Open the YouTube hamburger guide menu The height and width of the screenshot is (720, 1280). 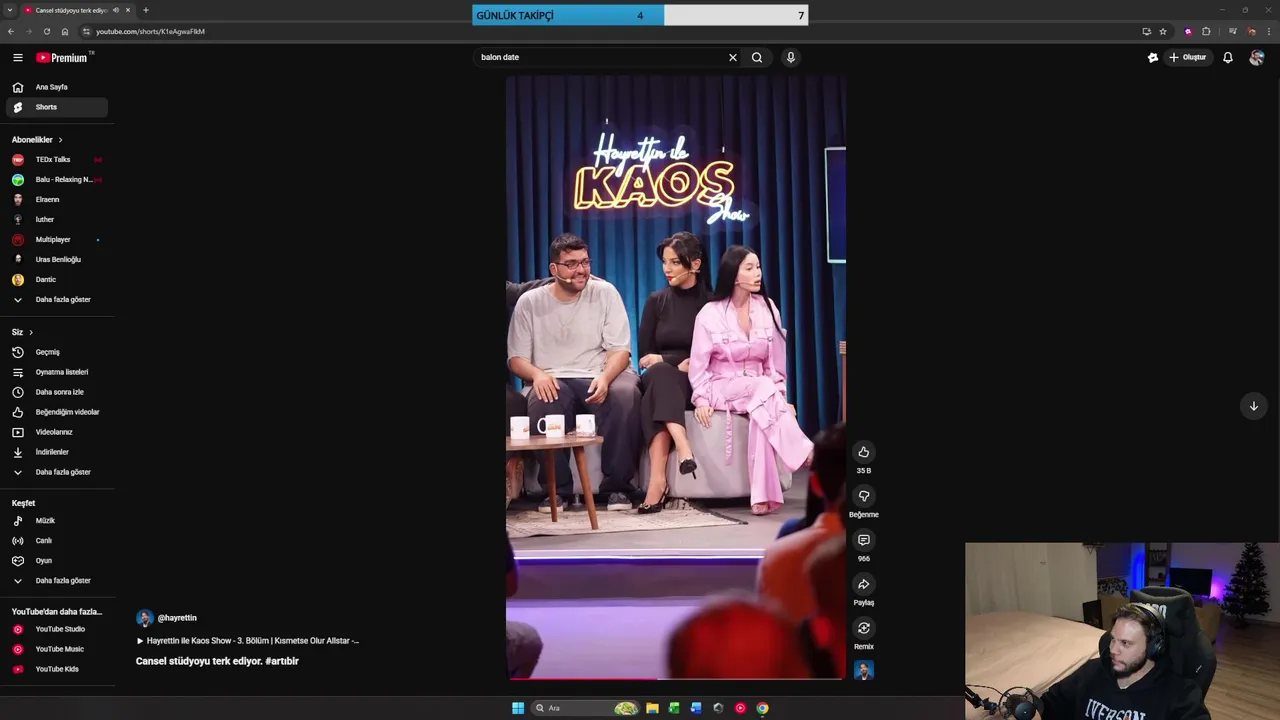17,58
